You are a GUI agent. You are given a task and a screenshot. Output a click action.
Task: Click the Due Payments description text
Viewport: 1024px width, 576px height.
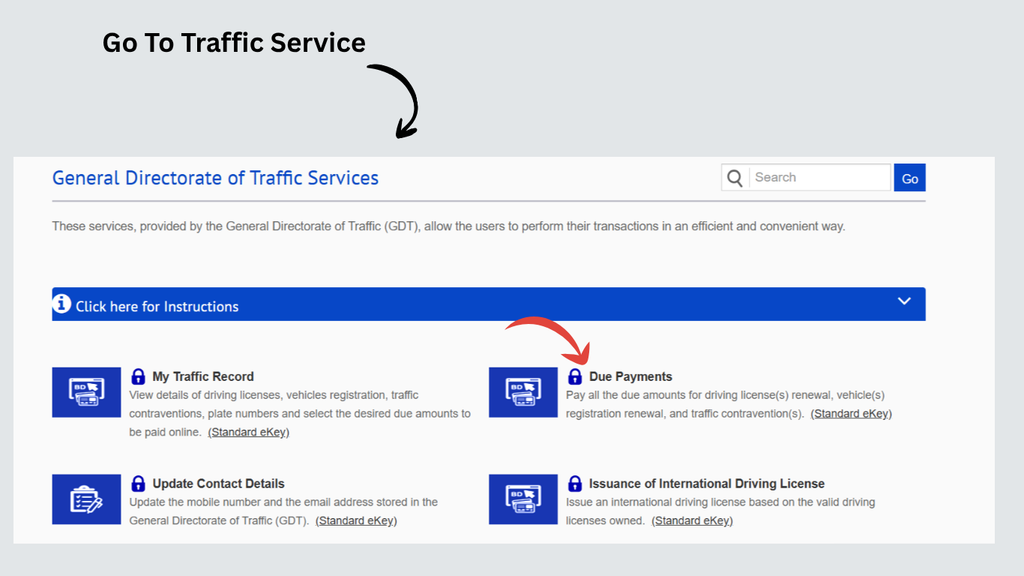click(x=729, y=404)
